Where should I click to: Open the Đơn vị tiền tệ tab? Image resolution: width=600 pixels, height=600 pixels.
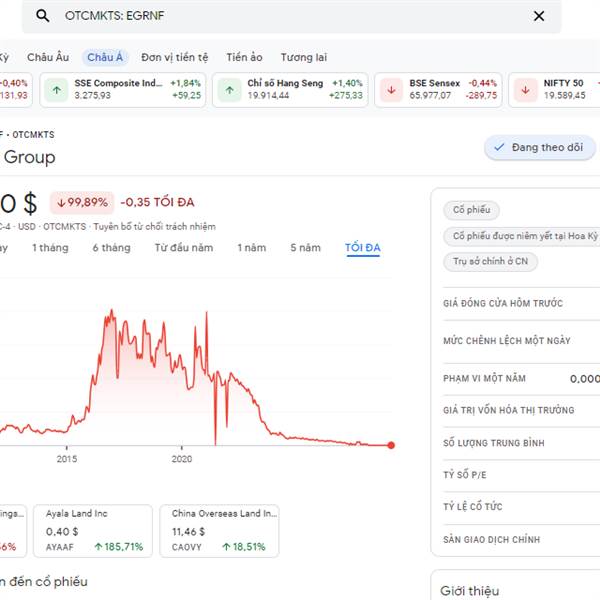coord(174,57)
